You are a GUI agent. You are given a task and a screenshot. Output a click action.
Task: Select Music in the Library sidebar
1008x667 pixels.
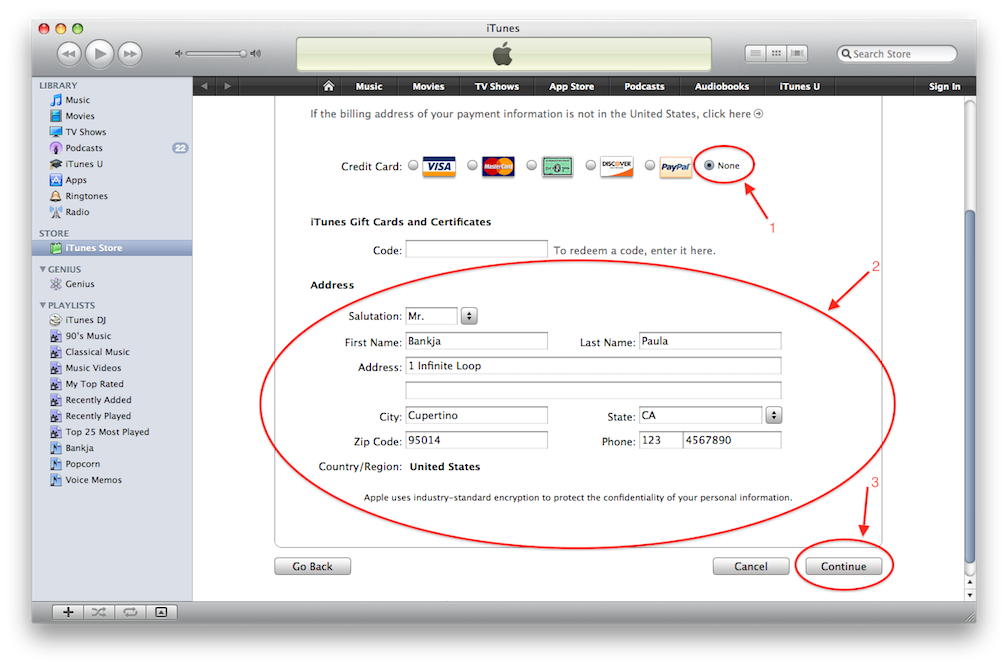point(112,100)
